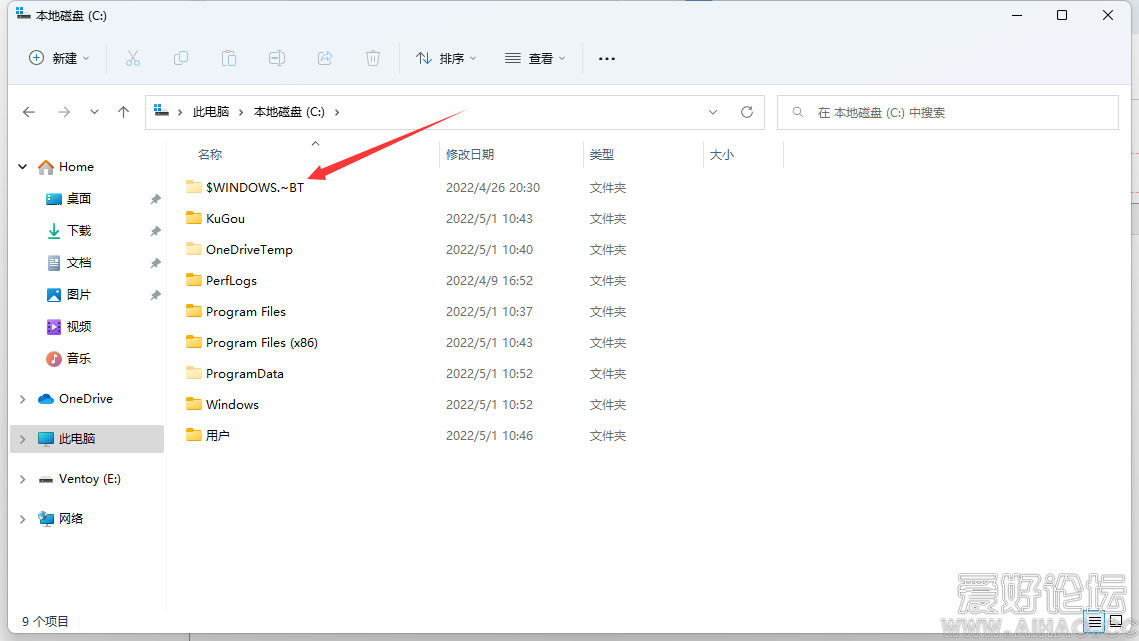
Task: Go back using the back arrow
Action: click(x=29, y=112)
